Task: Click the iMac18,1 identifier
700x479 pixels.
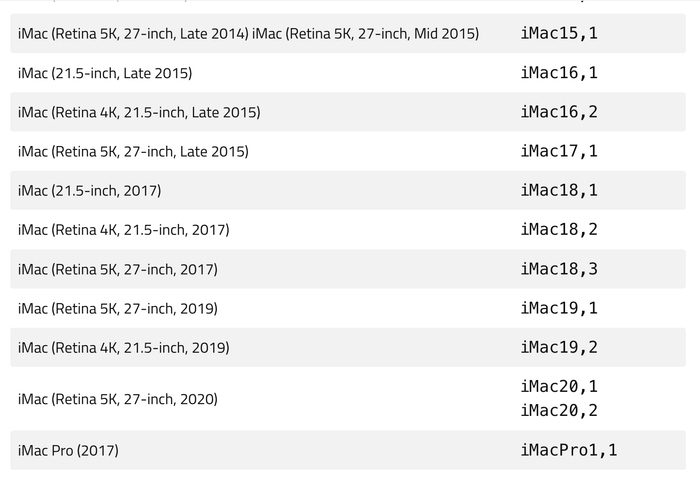Action: [x=559, y=191]
